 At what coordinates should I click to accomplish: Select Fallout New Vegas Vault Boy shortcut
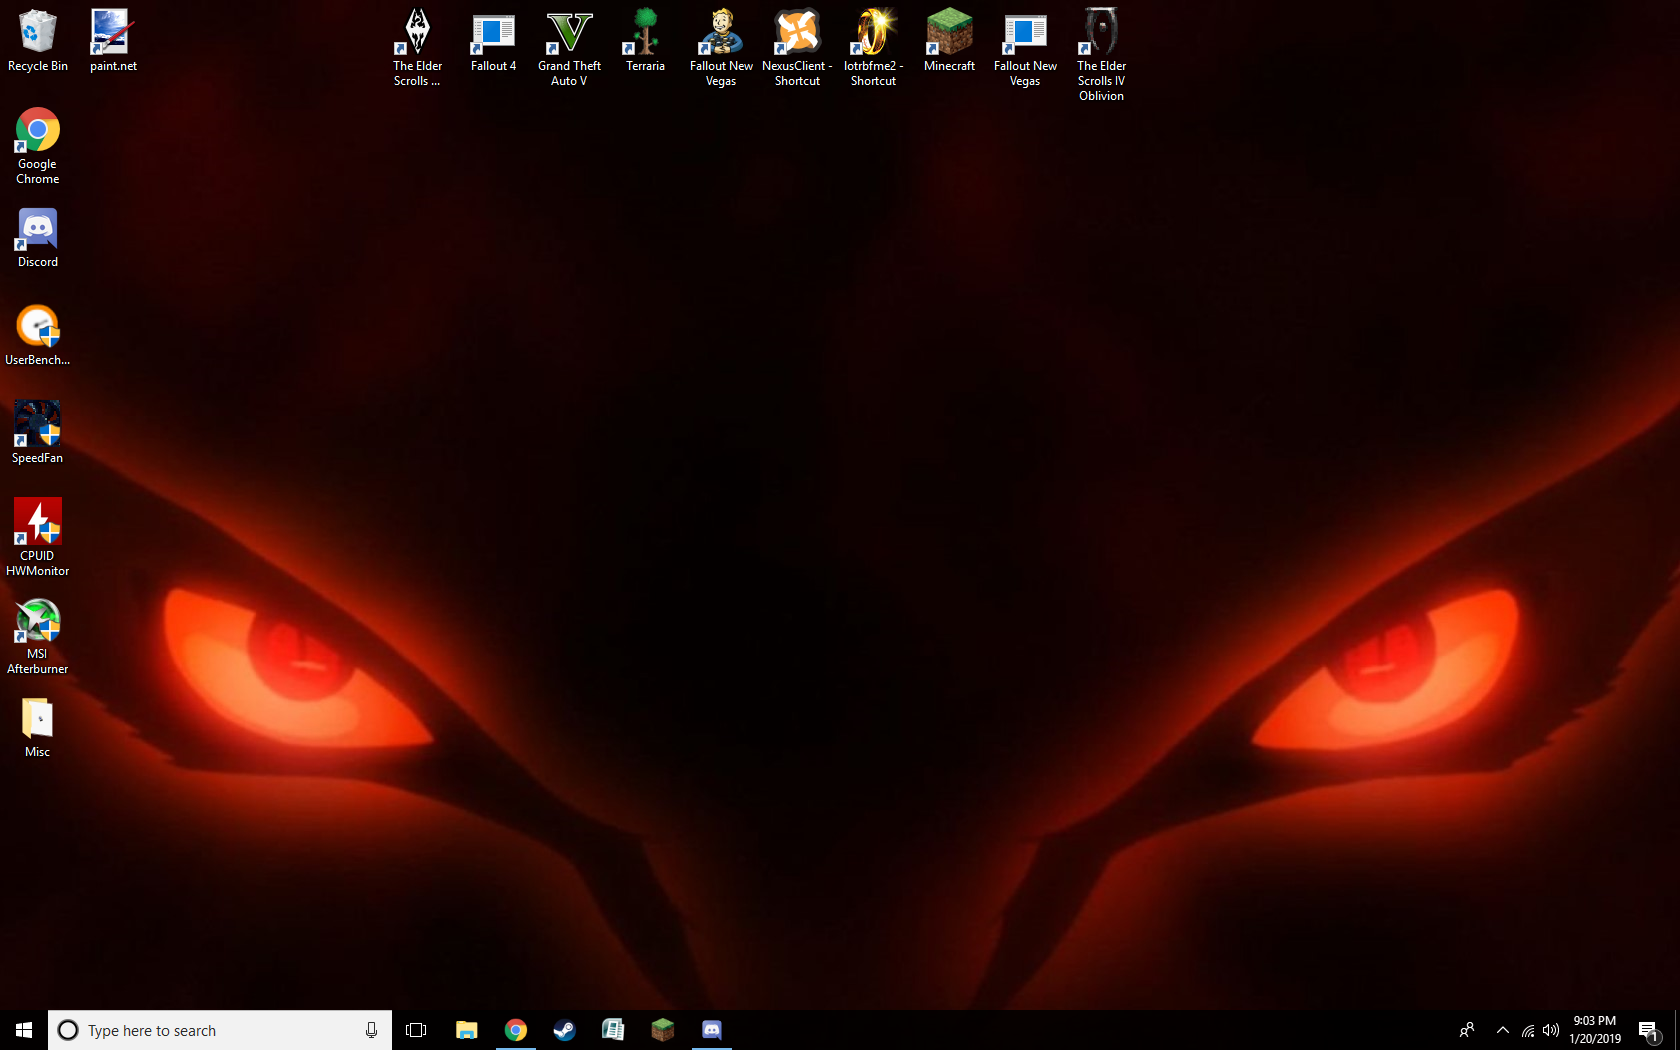click(x=721, y=47)
